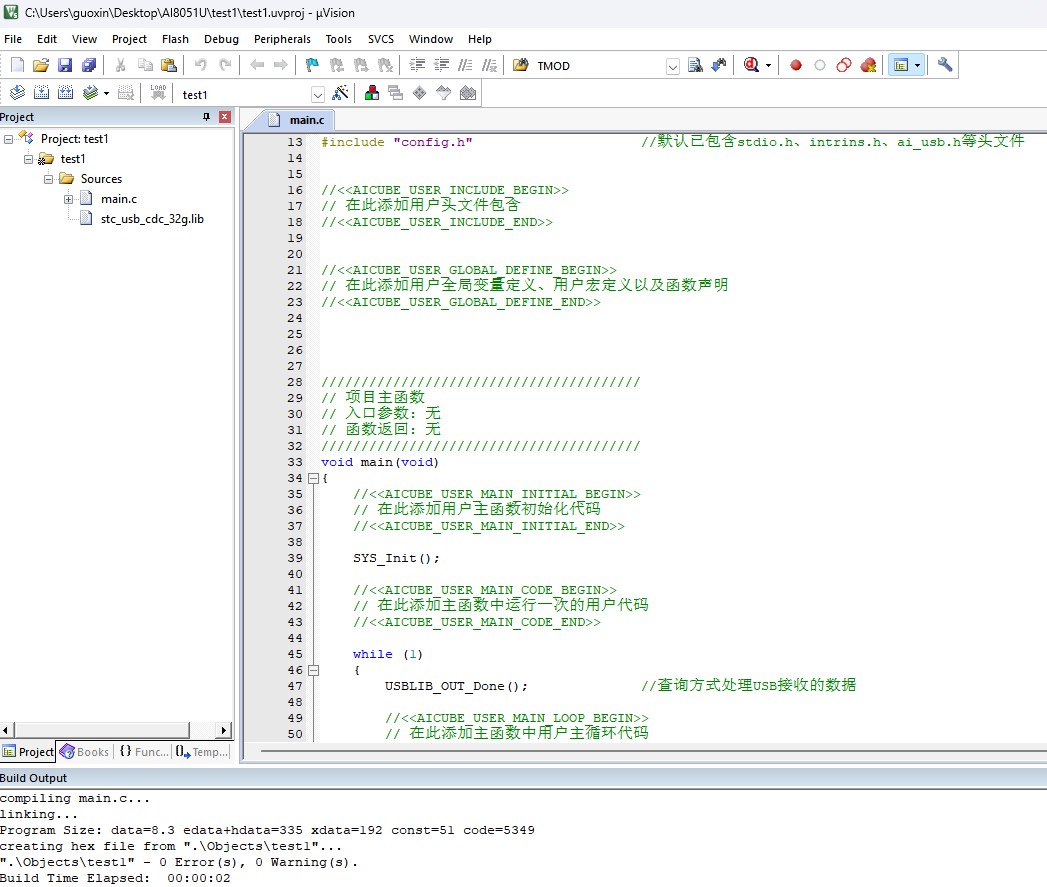Insert a bookmark with the blue flag icon

[x=312, y=65]
